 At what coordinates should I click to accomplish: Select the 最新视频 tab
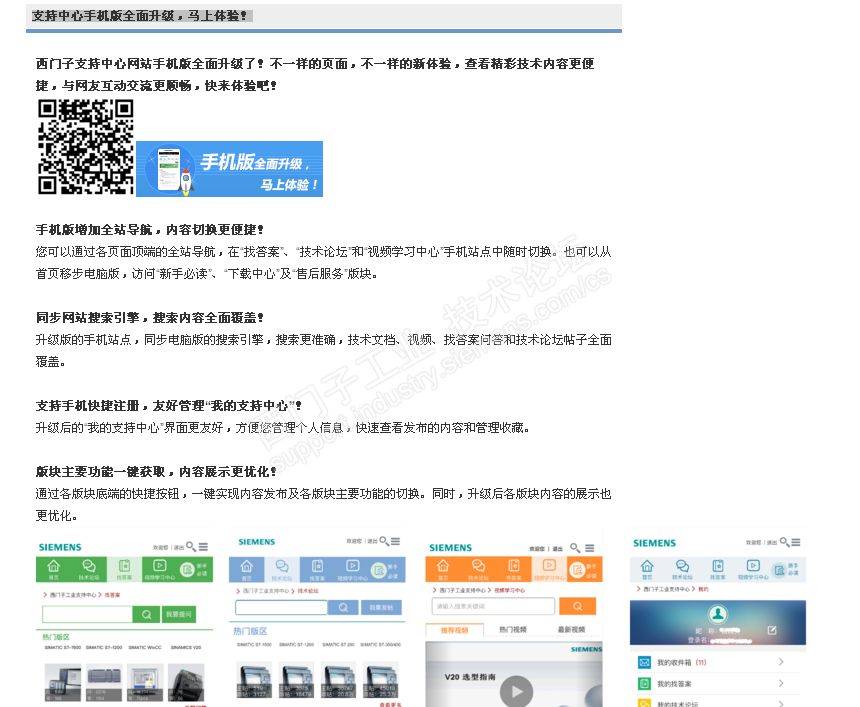572,629
